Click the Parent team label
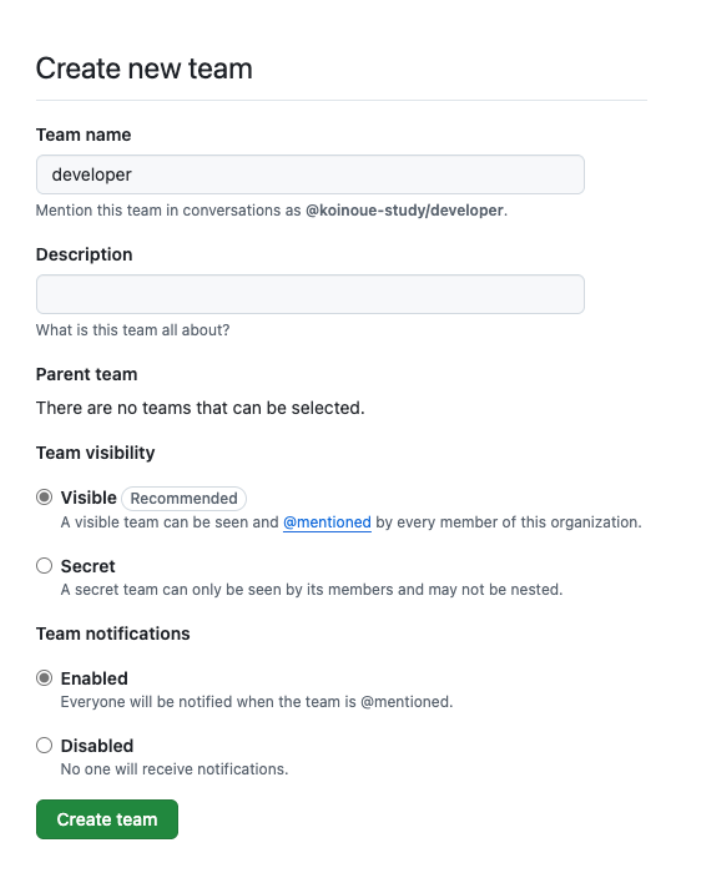Viewport: 712px width, 884px height. [x=86, y=375]
